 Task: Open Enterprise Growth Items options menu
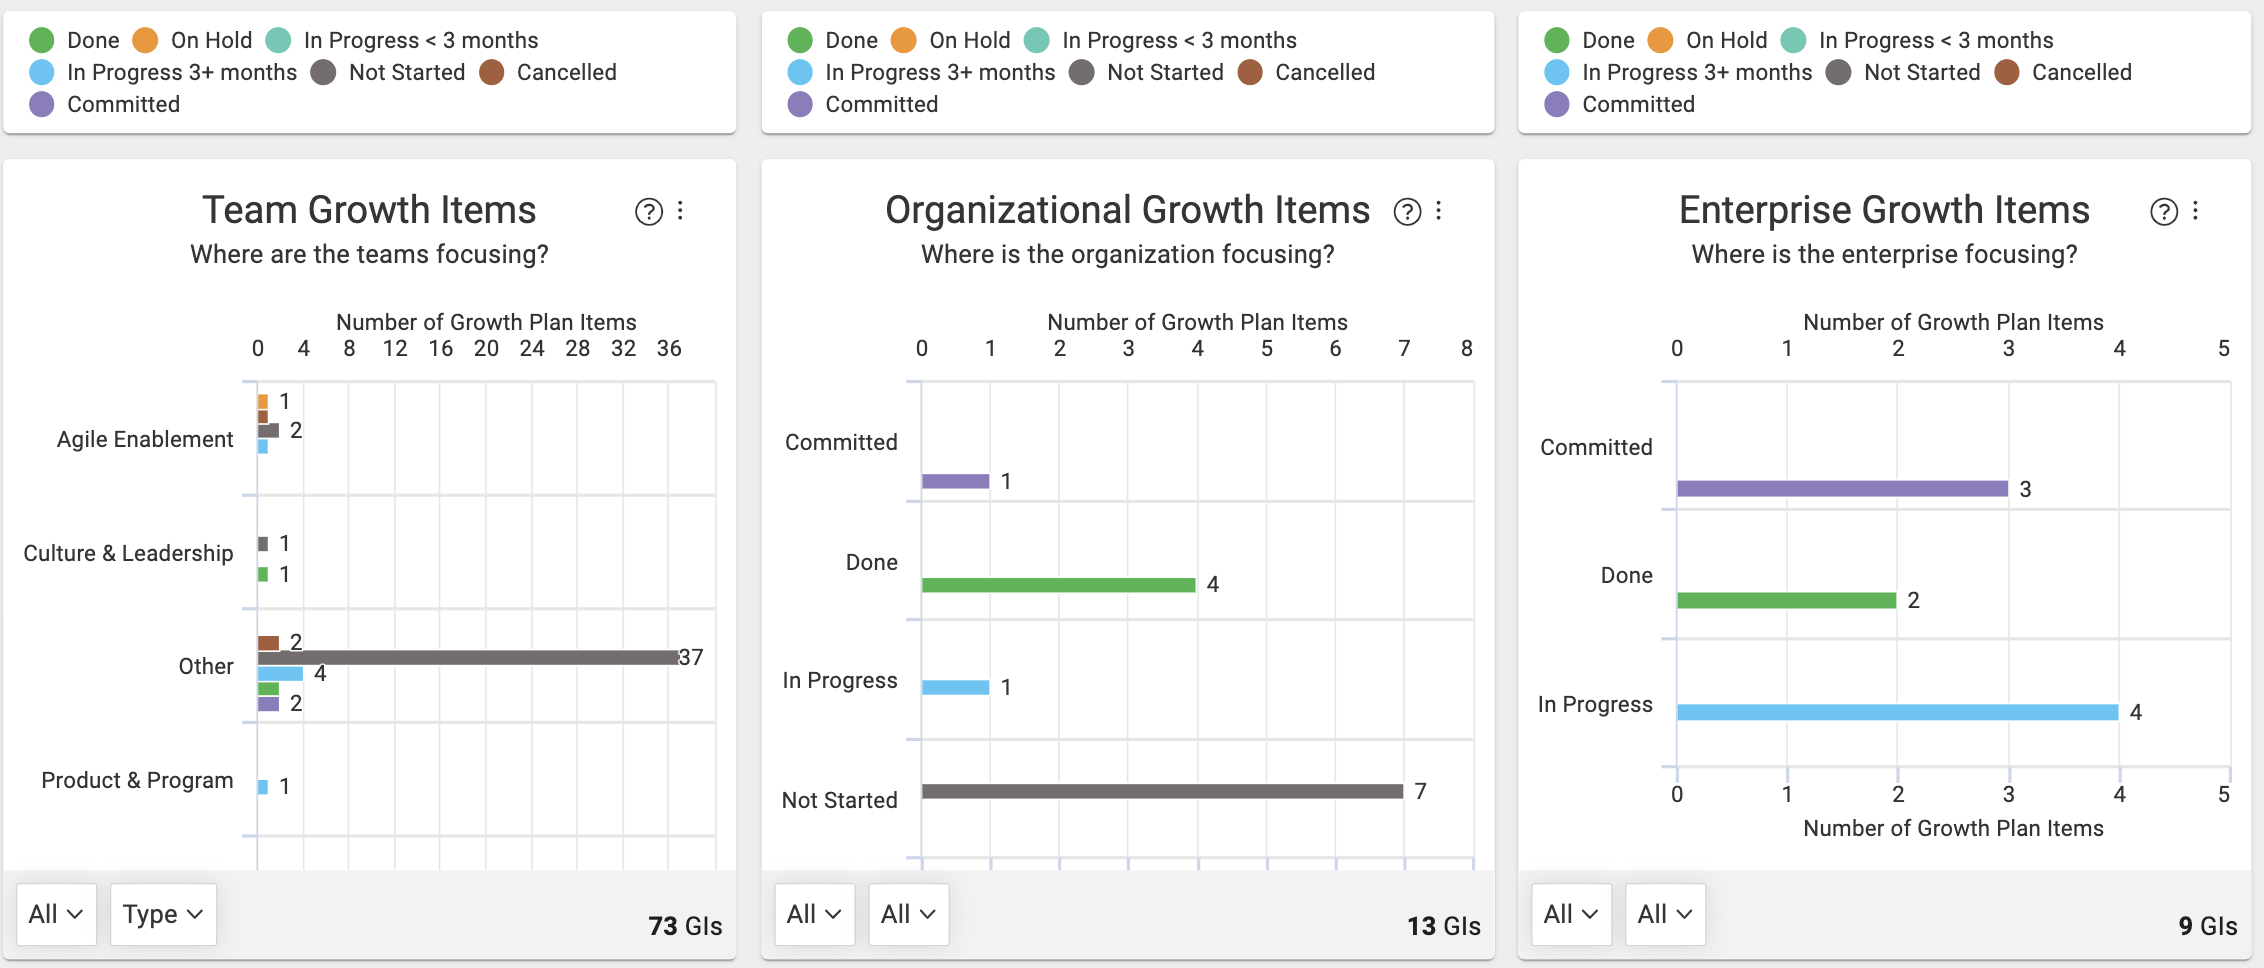2195,211
